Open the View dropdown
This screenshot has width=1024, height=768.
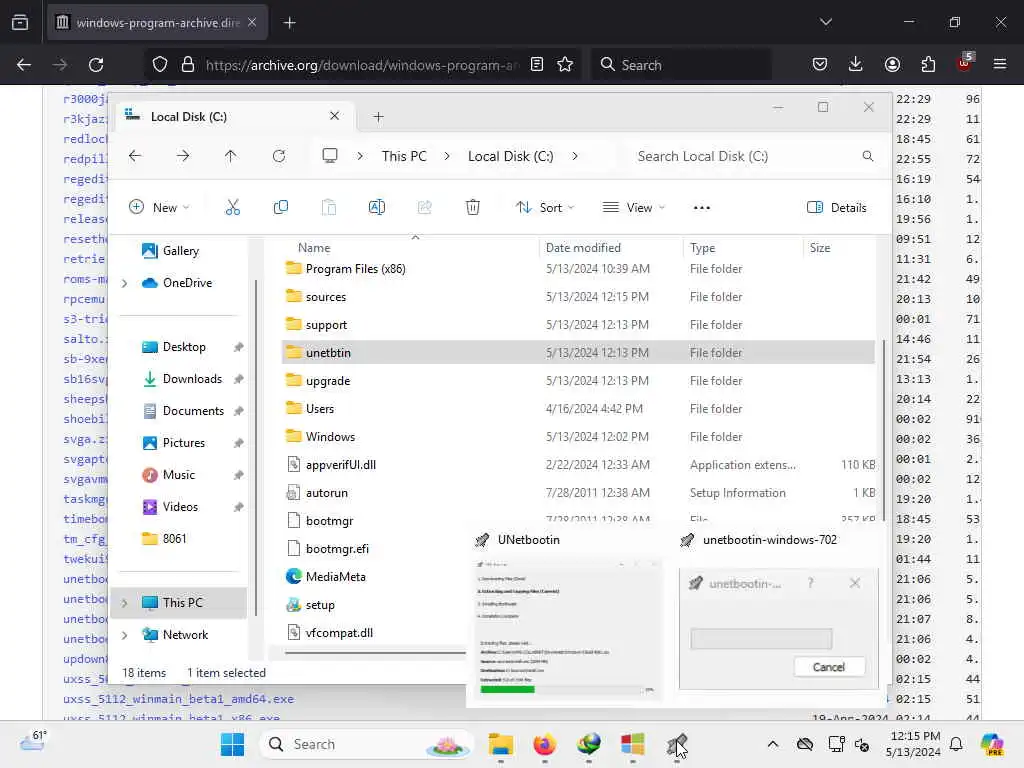pos(633,208)
